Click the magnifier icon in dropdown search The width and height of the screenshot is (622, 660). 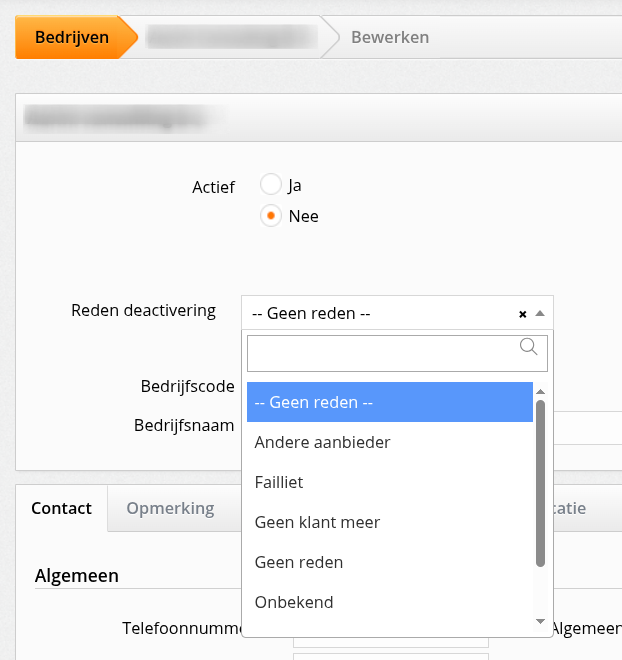(x=529, y=347)
